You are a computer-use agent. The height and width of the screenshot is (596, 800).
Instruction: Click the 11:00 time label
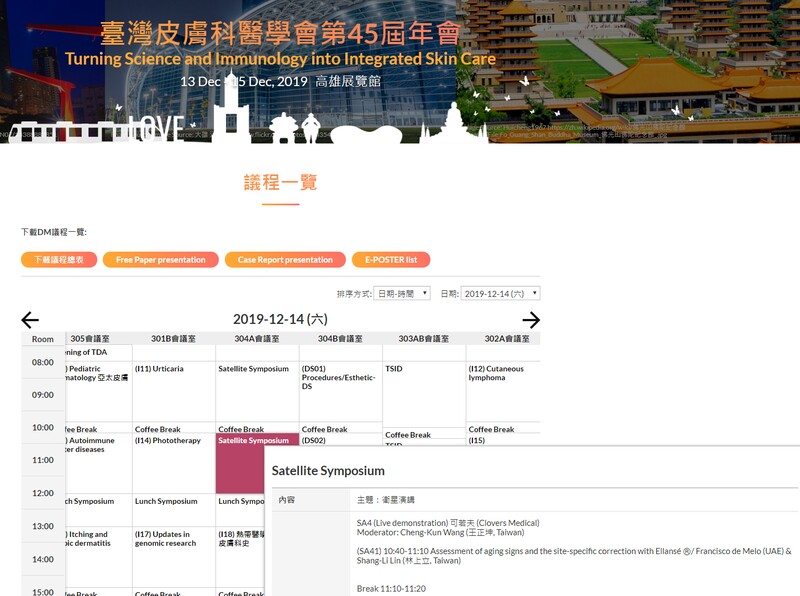tap(43, 460)
